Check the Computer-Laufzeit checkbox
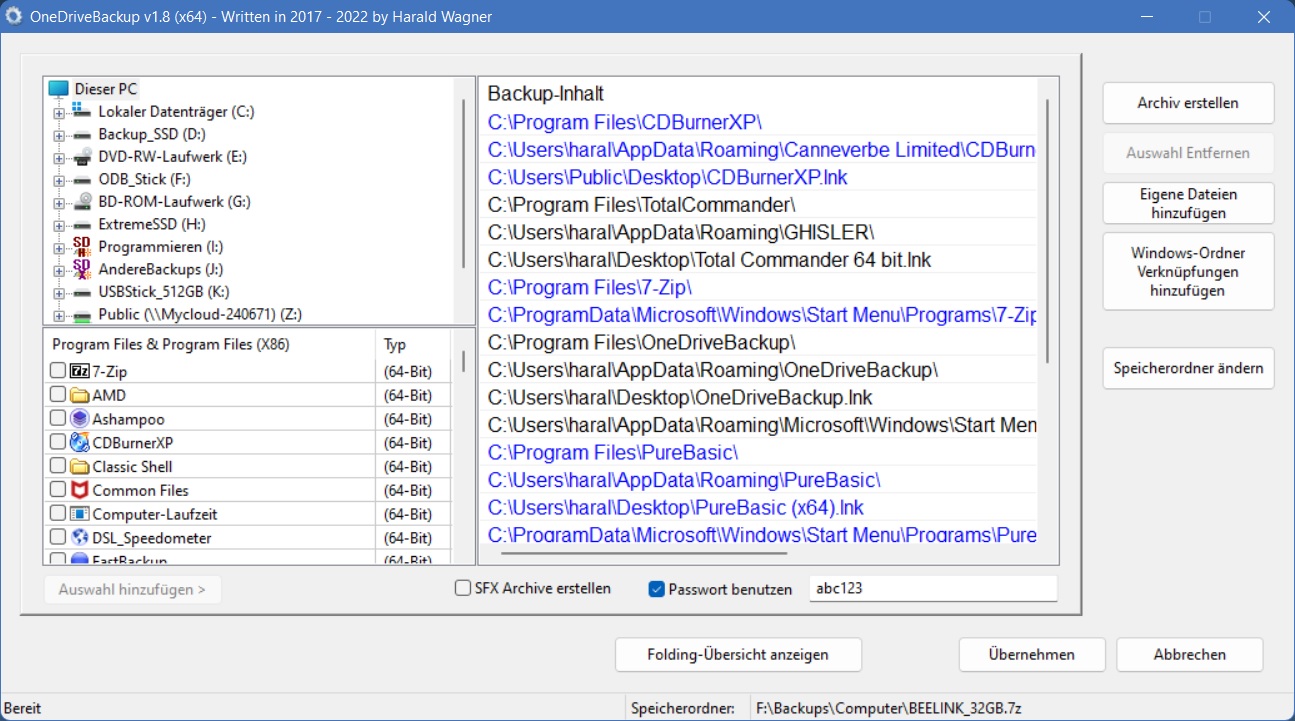This screenshot has width=1295, height=721. click(57, 514)
